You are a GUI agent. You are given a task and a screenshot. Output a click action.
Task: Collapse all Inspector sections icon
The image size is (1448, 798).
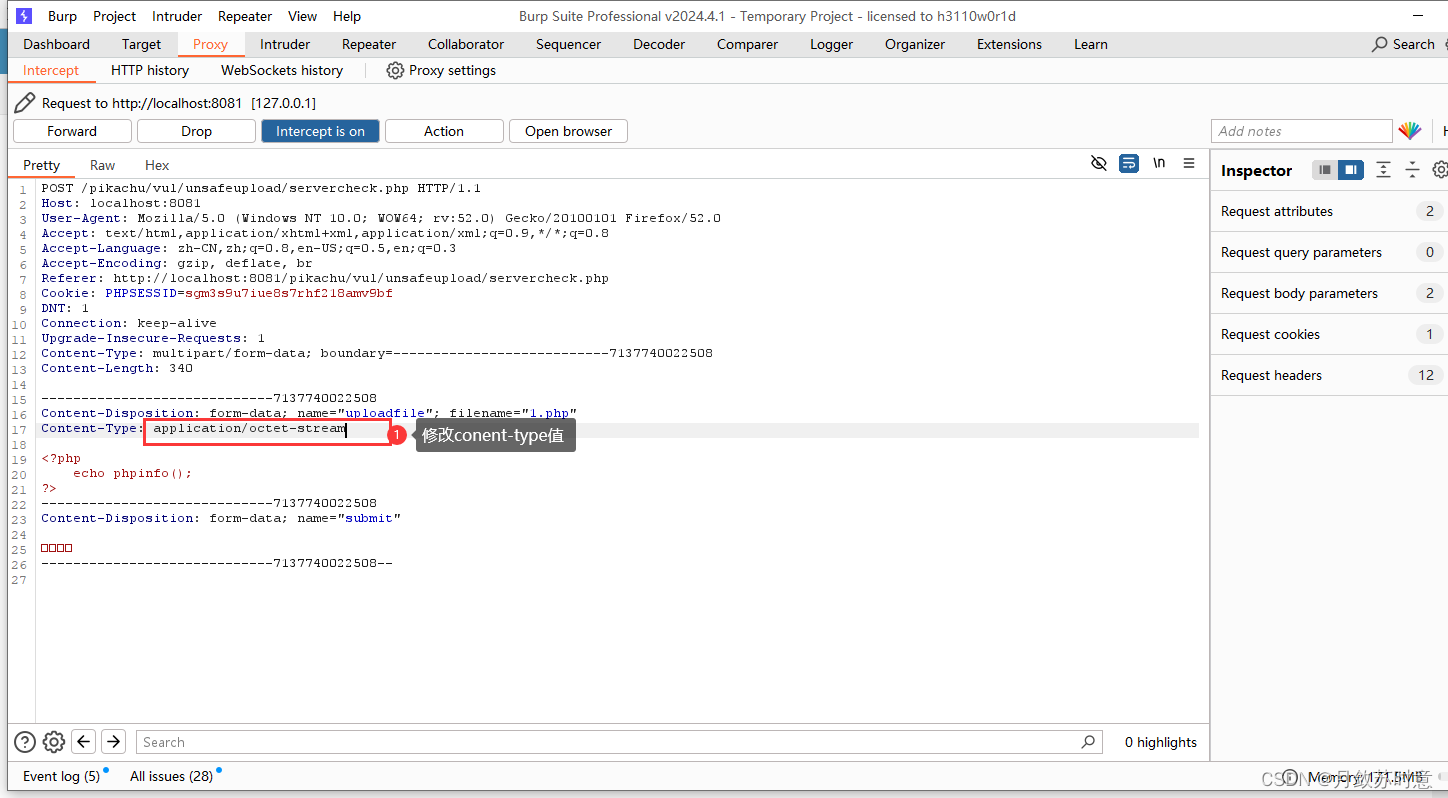pyautogui.click(x=1412, y=170)
